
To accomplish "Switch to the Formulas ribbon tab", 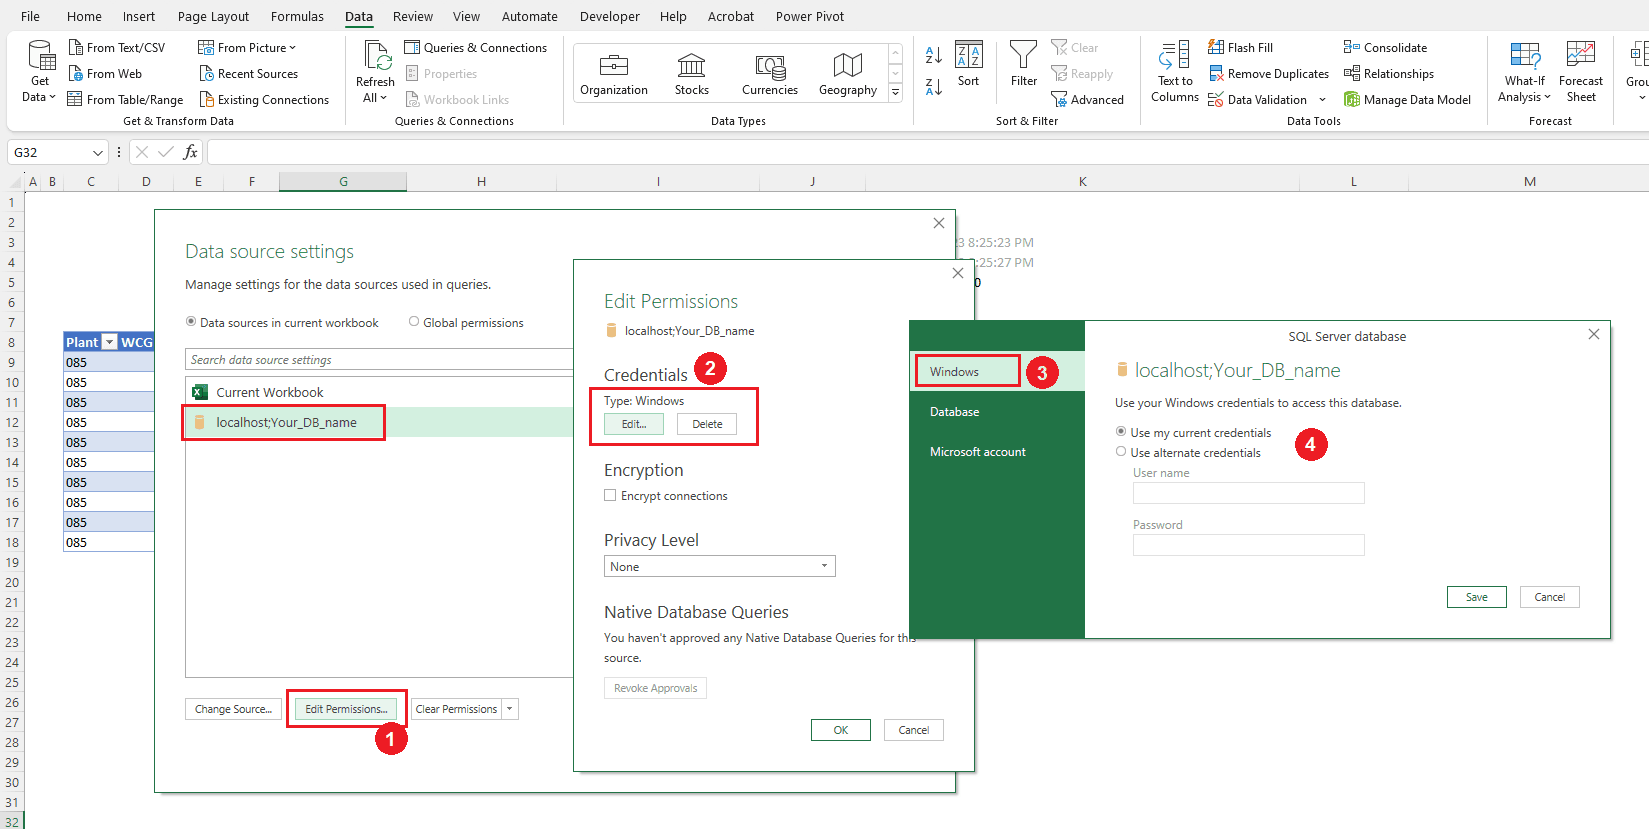I will pos(297,16).
